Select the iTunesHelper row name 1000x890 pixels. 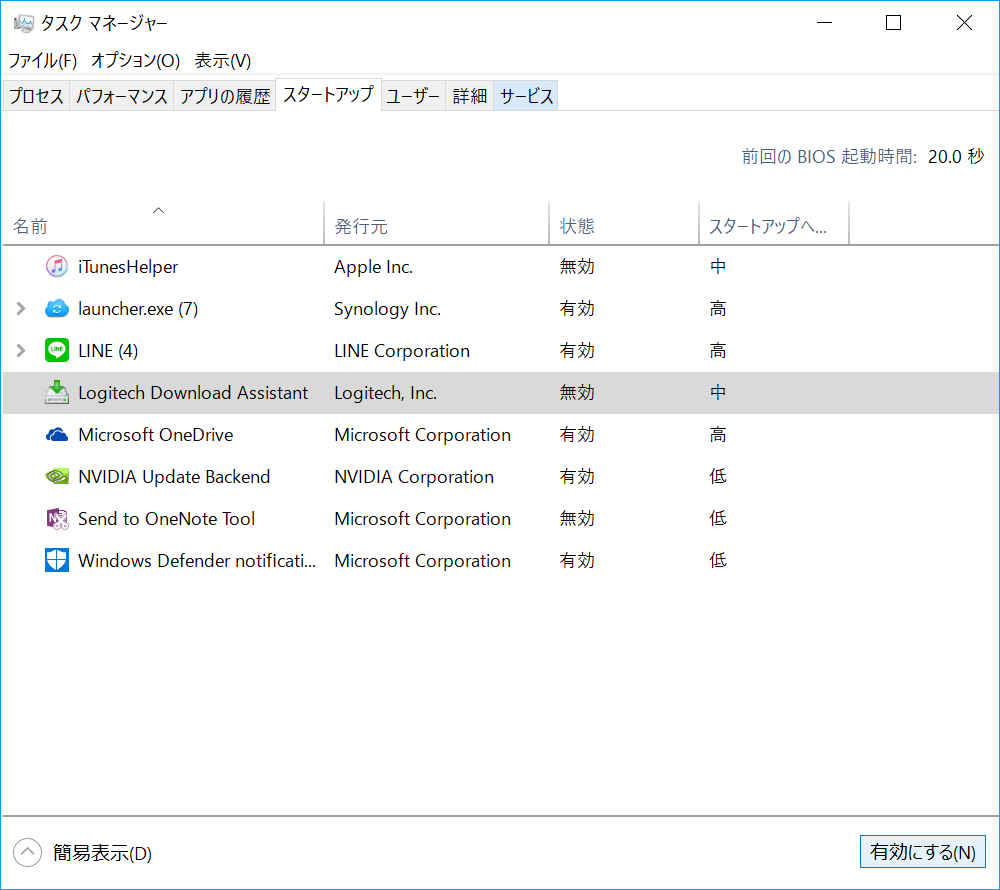(128, 266)
